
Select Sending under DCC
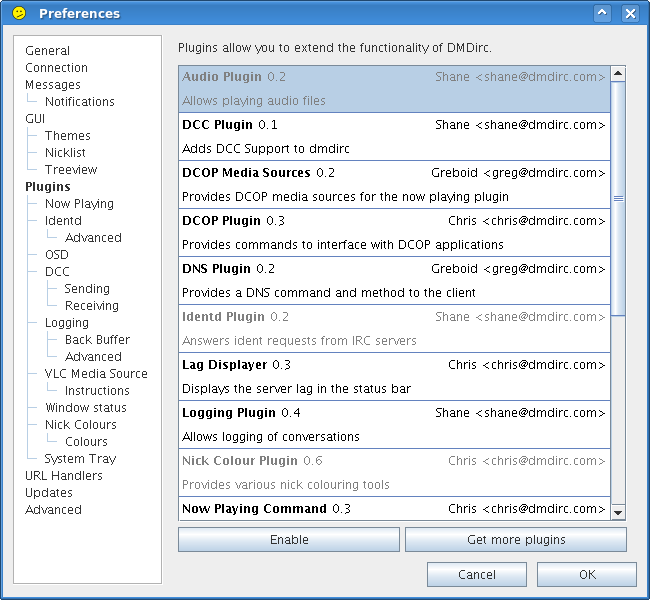(87, 289)
